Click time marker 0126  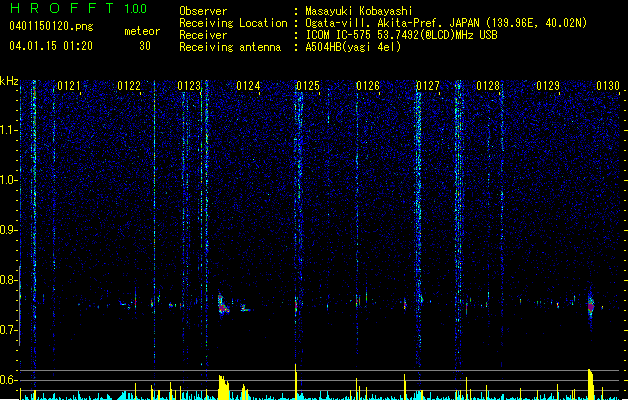(368, 86)
